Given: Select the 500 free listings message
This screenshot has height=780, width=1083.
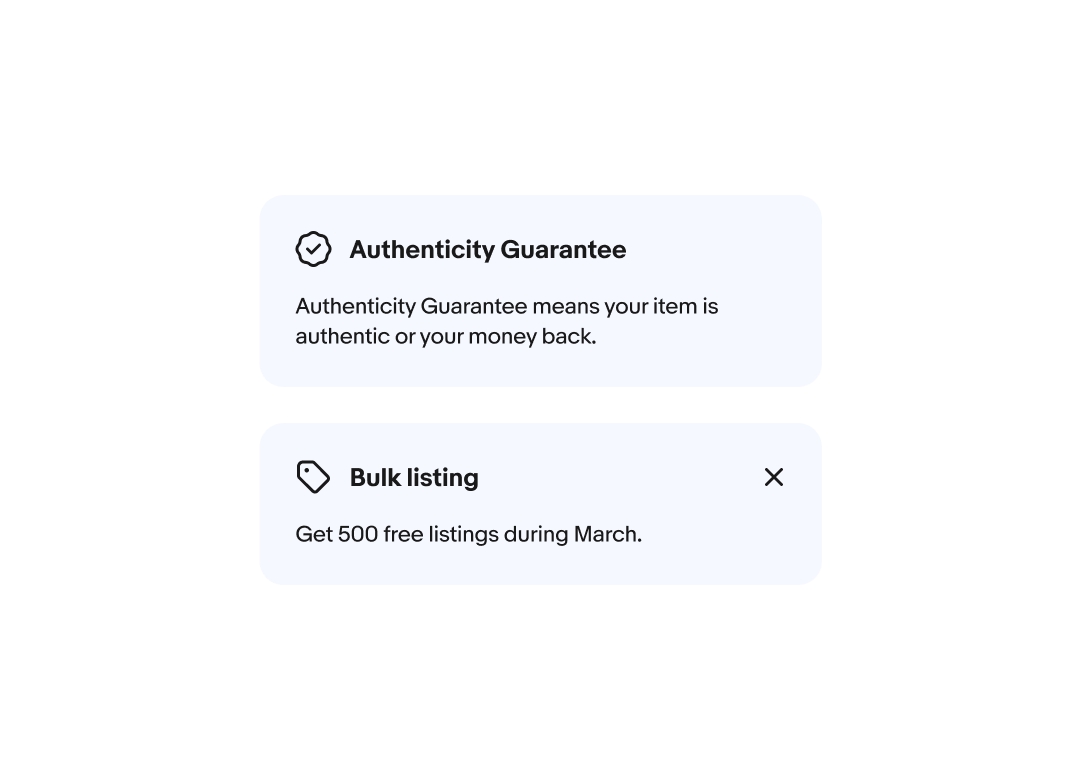Looking at the screenshot, I should tap(468, 534).
